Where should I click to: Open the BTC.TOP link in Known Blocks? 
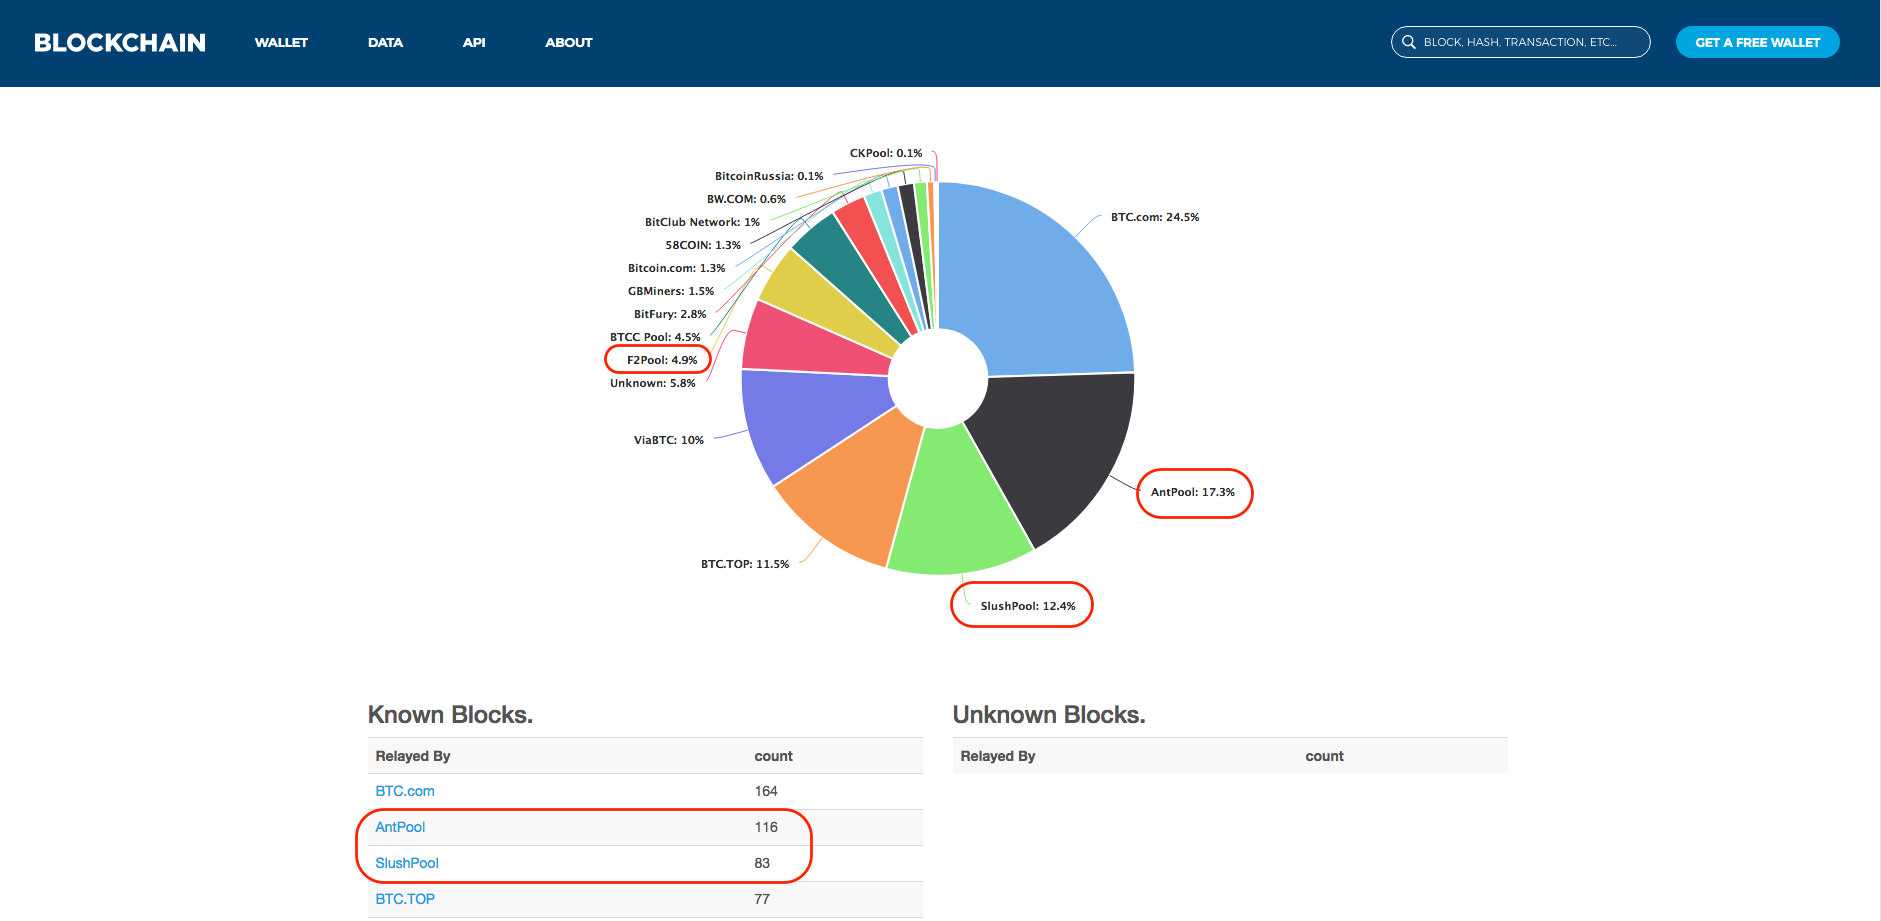pyautogui.click(x=405, y=899)
